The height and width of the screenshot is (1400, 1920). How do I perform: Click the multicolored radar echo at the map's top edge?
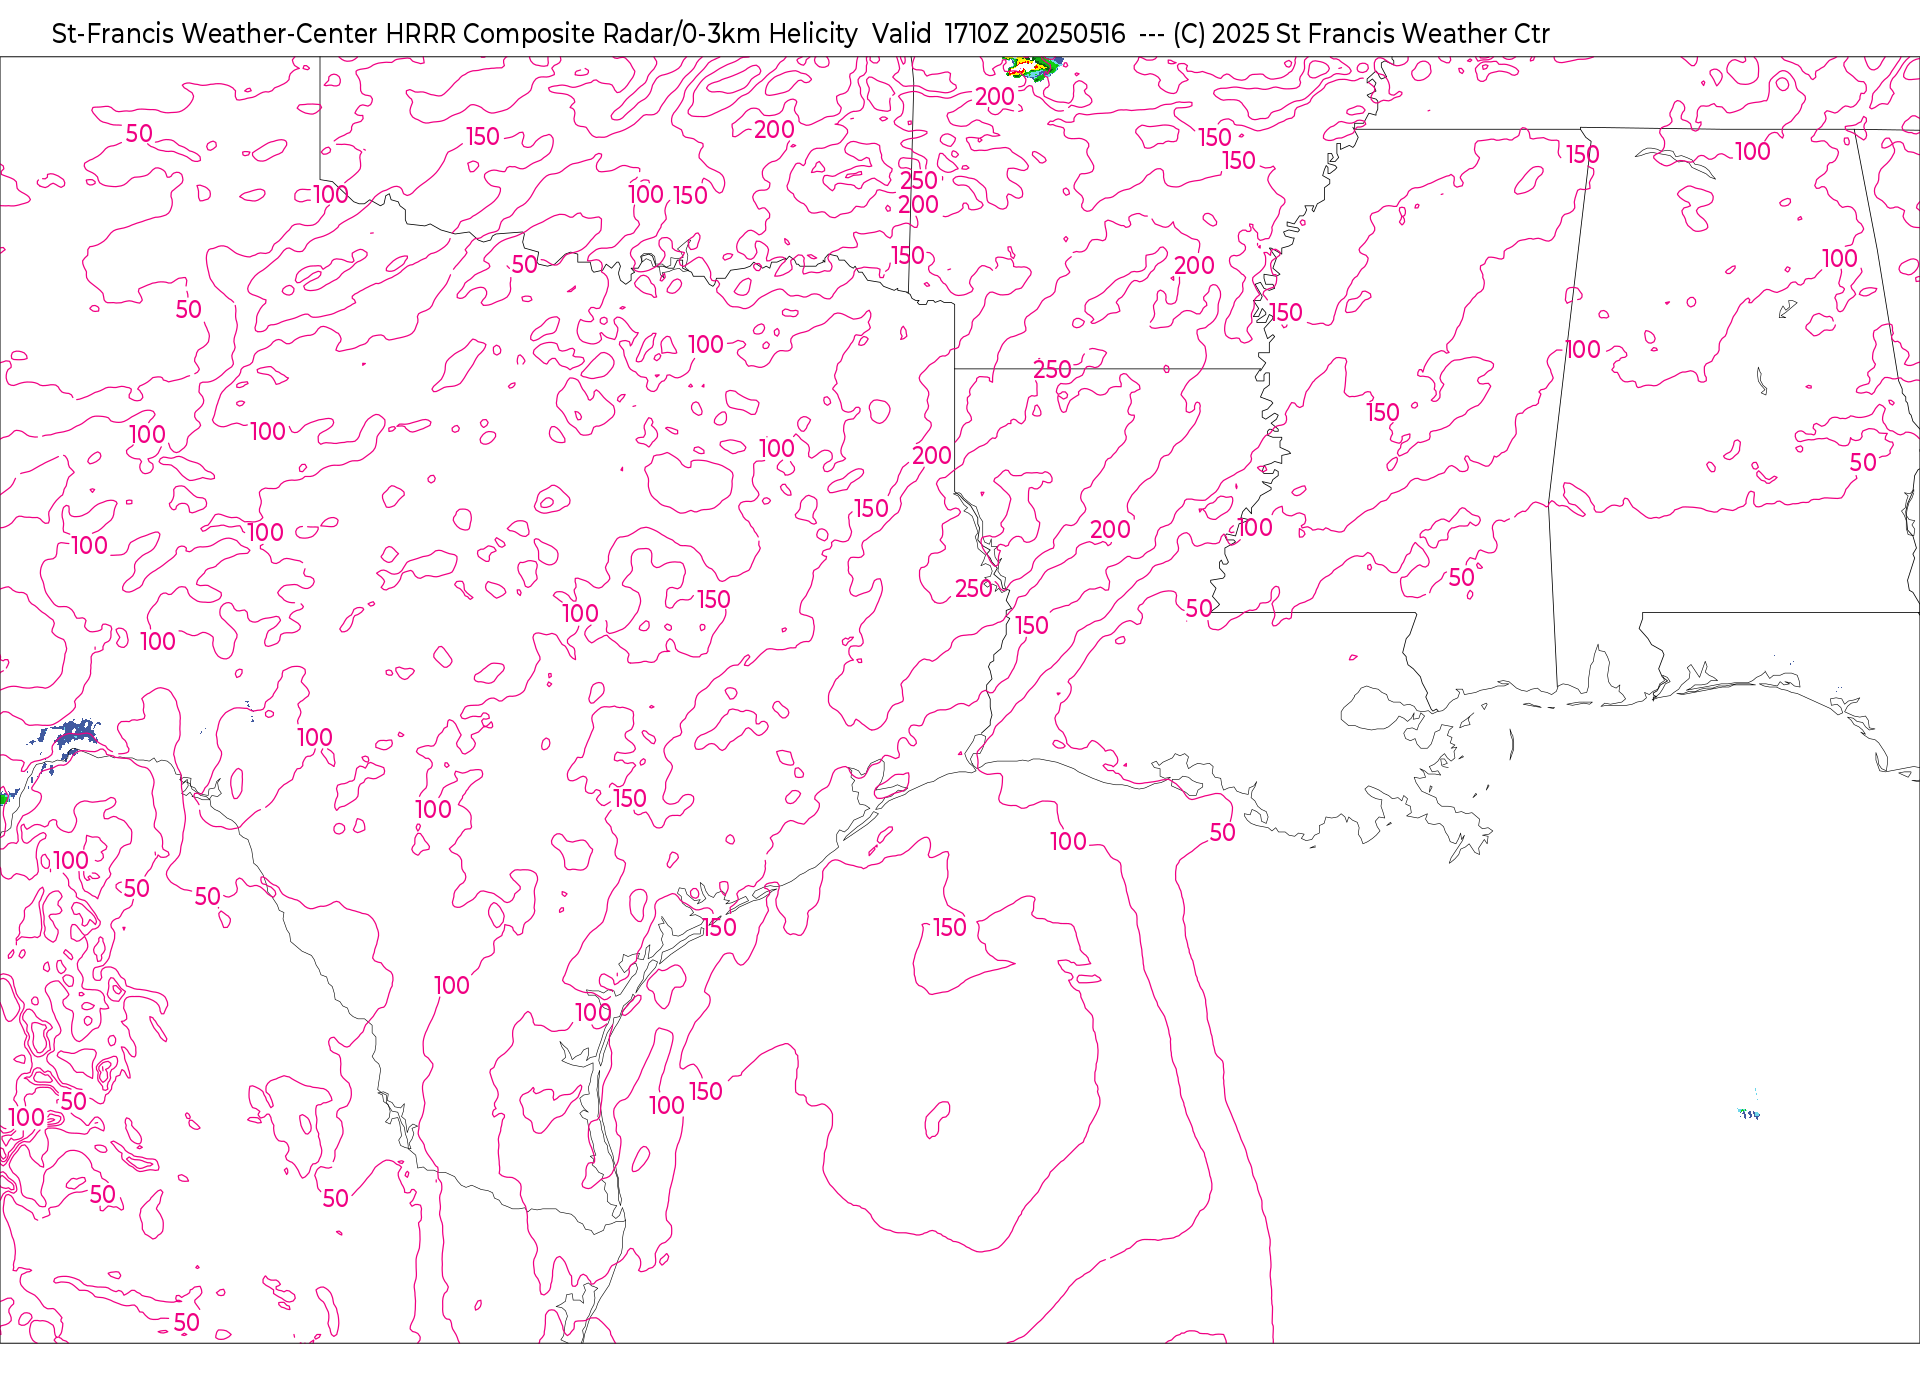click(x=1033, y=68)
